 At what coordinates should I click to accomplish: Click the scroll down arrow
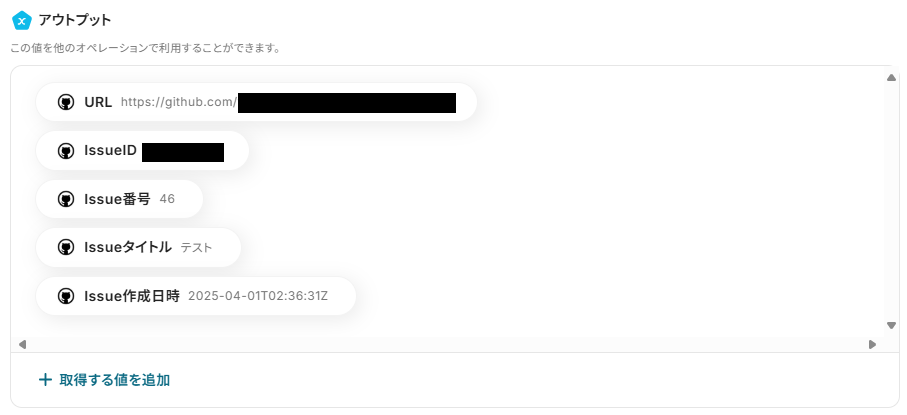[891, 325]
